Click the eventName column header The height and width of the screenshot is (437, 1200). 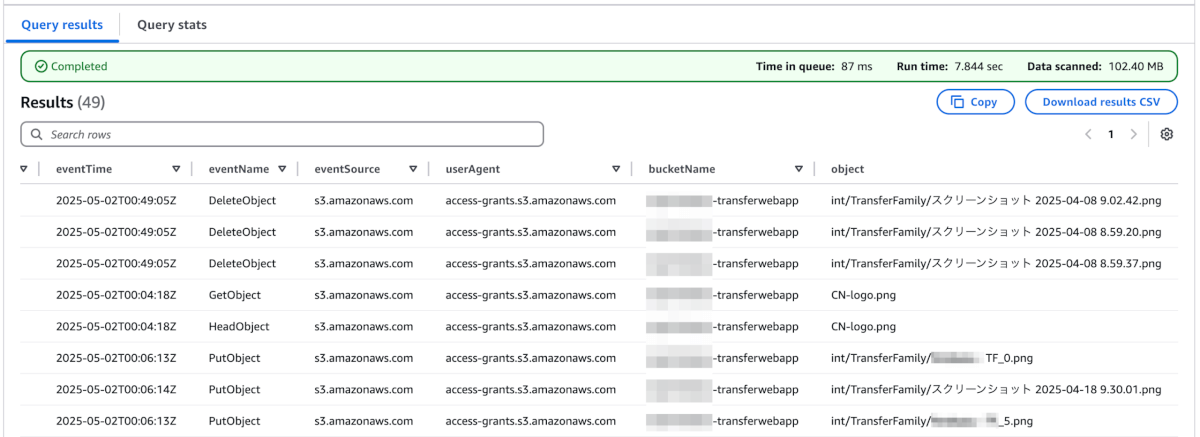[237, 169]
